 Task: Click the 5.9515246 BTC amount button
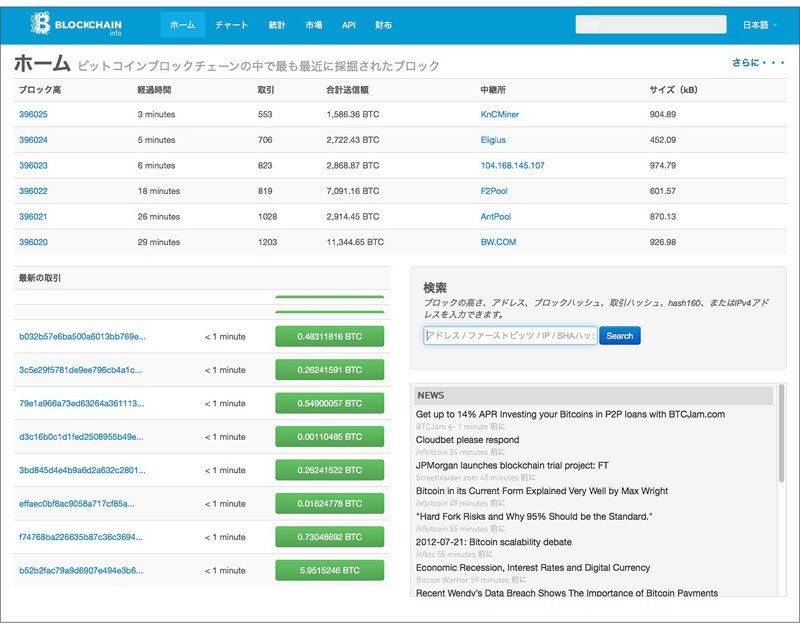pos(330,571)
